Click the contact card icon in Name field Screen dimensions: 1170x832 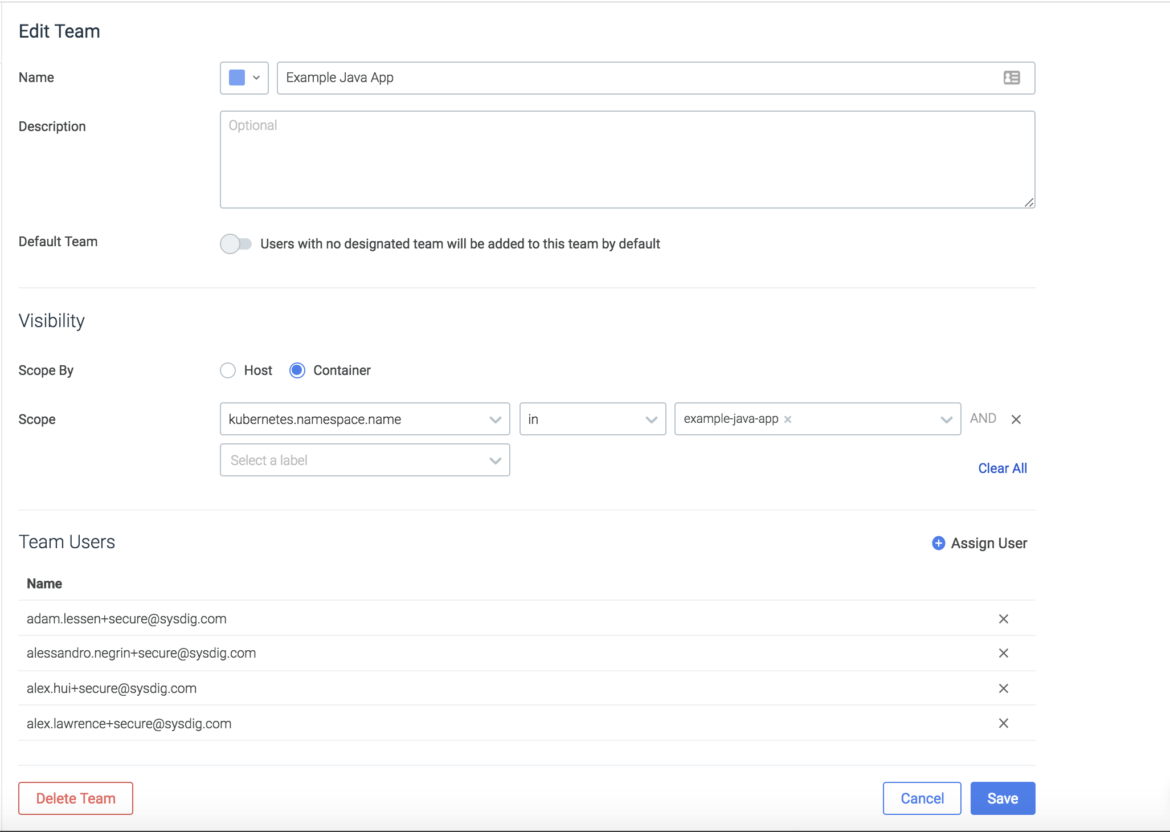[1011, 78]
